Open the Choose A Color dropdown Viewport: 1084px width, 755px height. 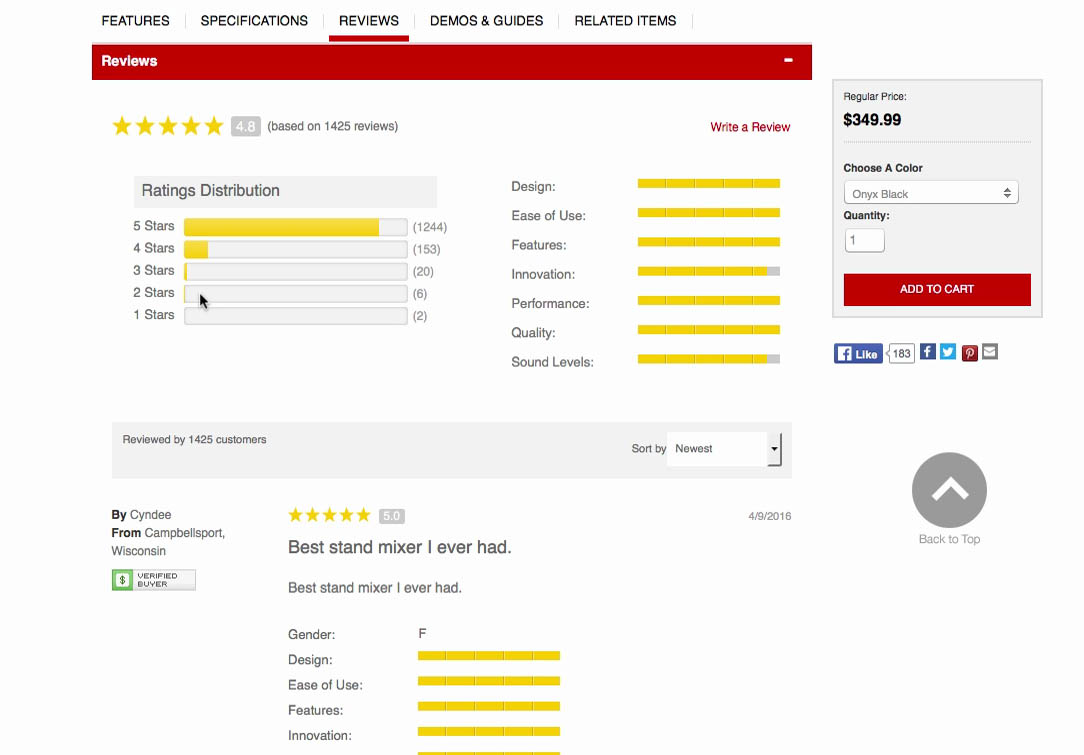(x=930, y=192)
